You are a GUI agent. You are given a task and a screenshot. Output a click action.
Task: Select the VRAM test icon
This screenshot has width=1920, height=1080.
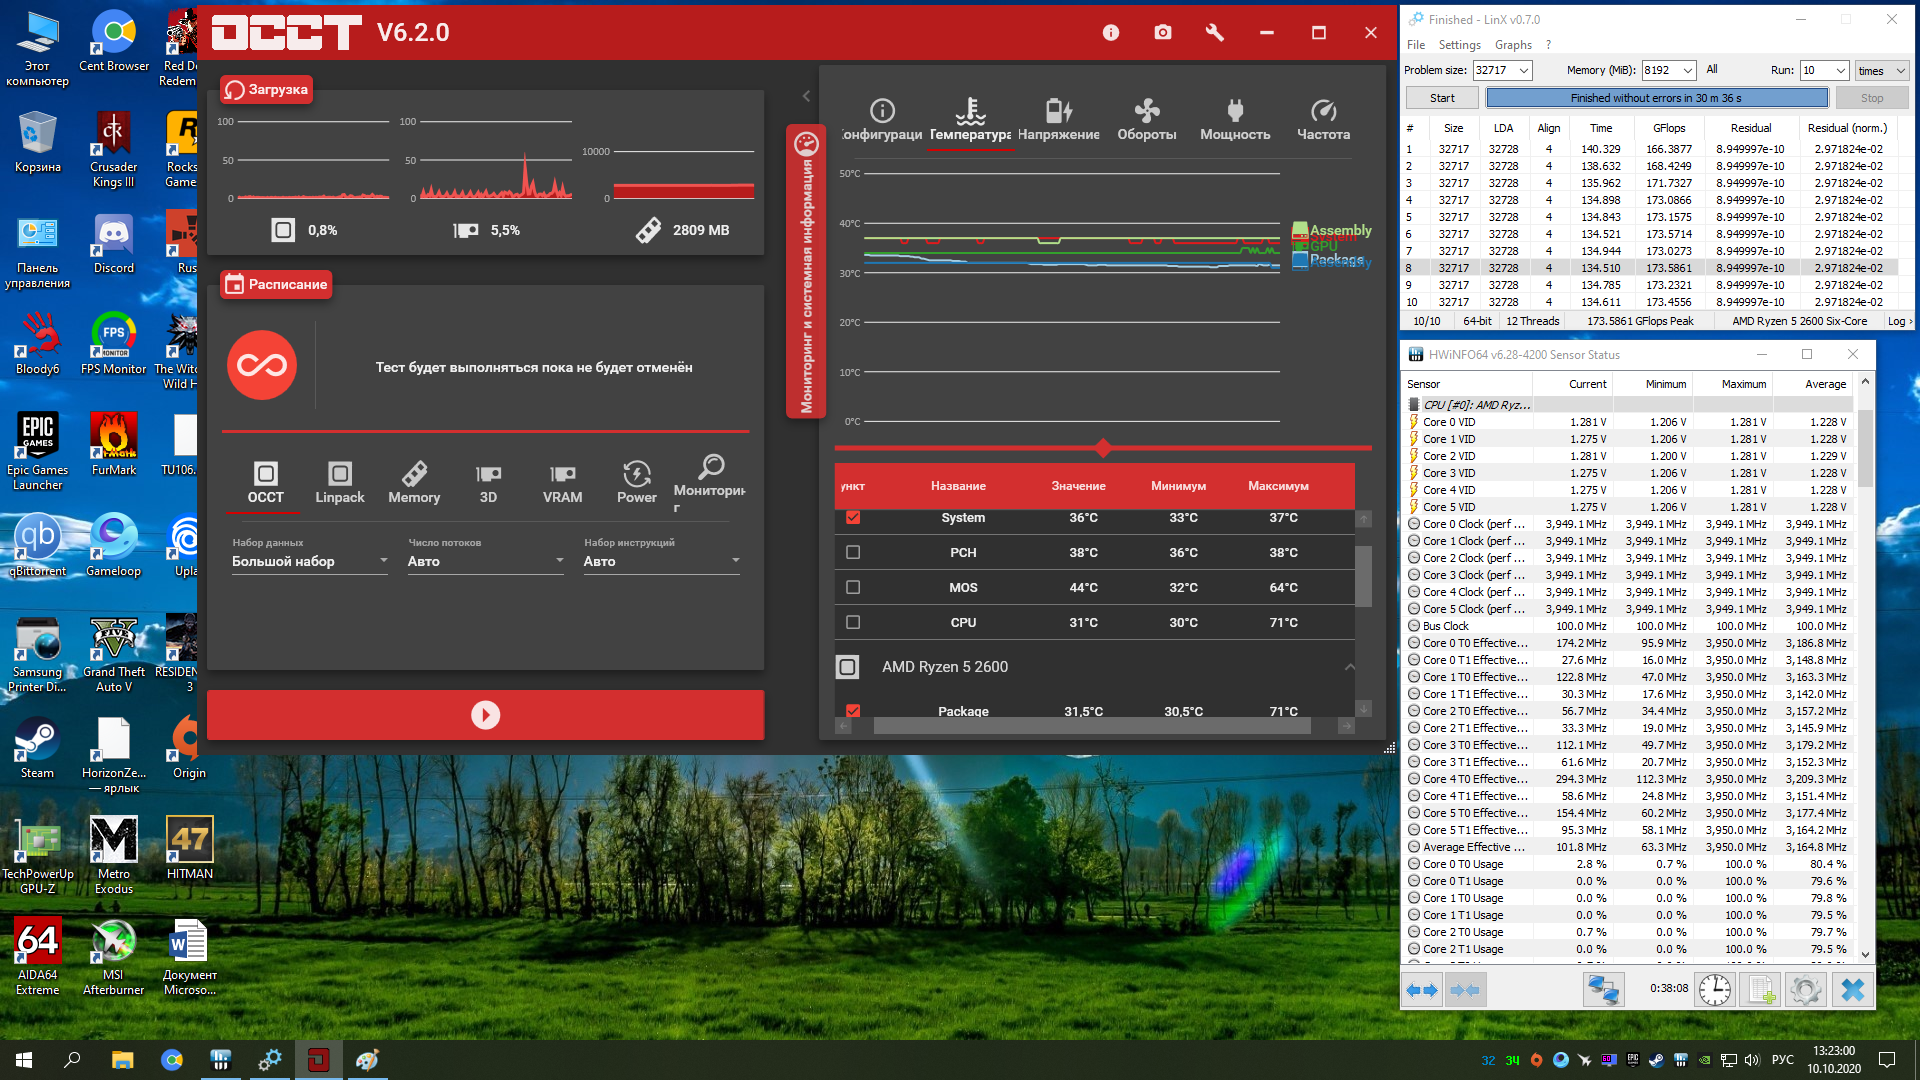[x=563, y=482]
